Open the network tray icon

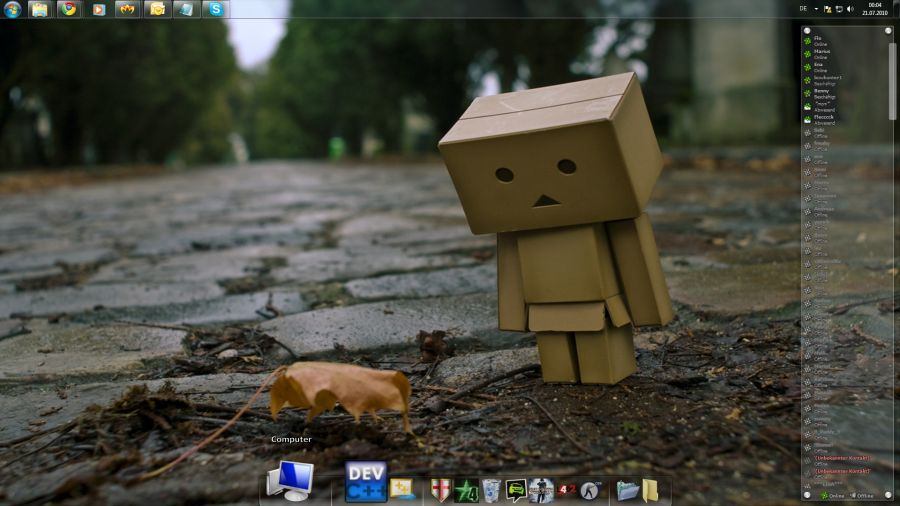tap(839, 9)
